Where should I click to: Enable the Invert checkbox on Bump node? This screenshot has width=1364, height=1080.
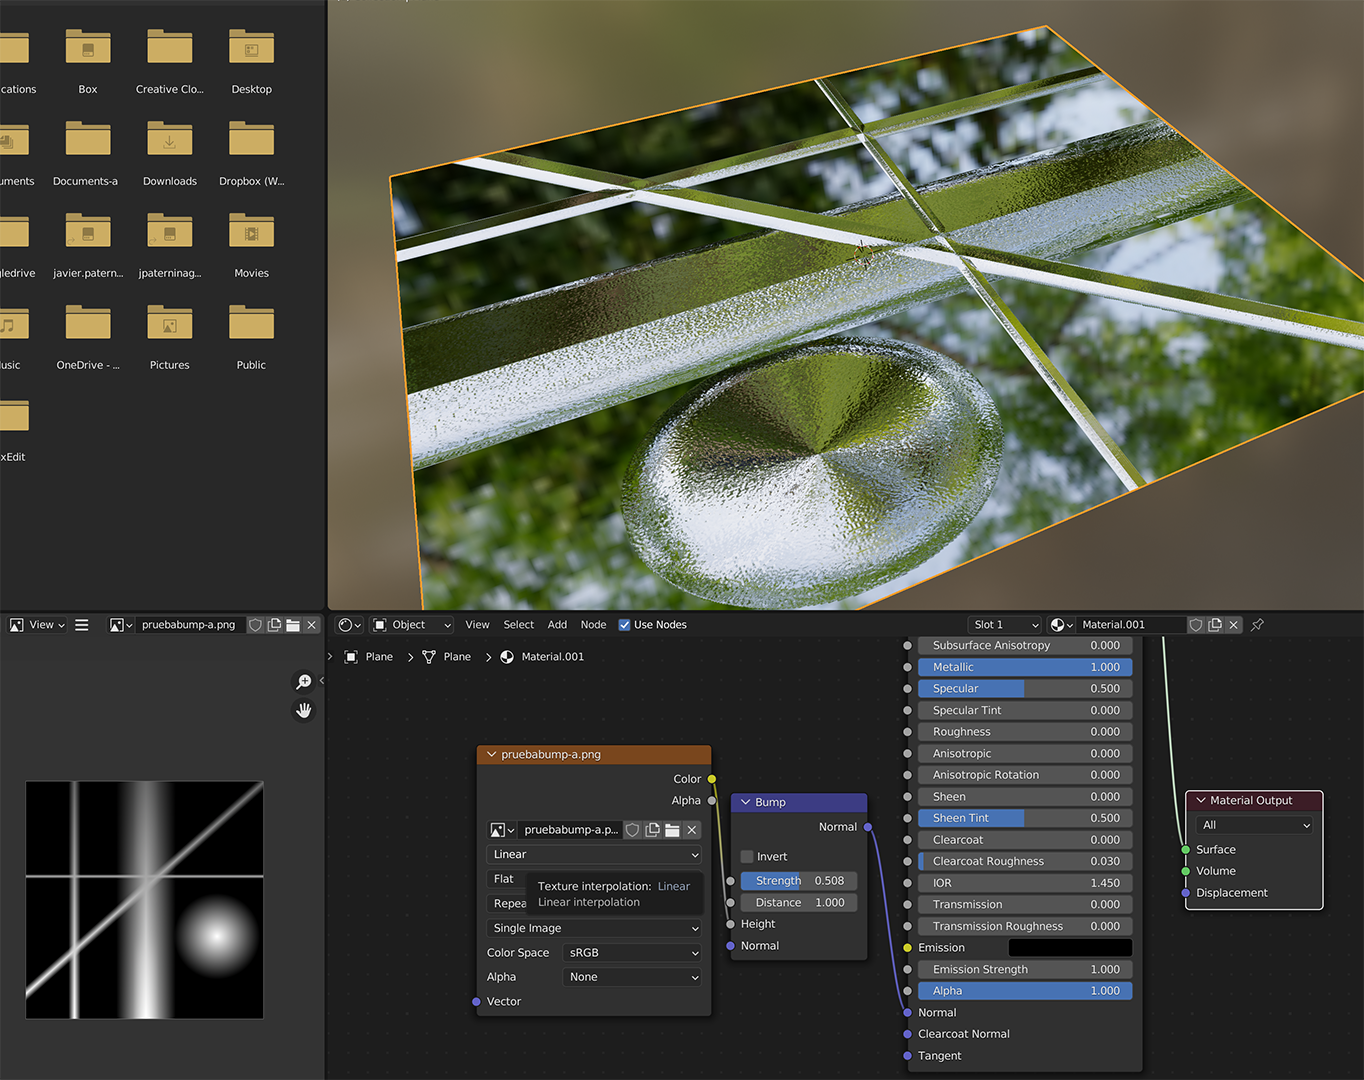point(747,857)
